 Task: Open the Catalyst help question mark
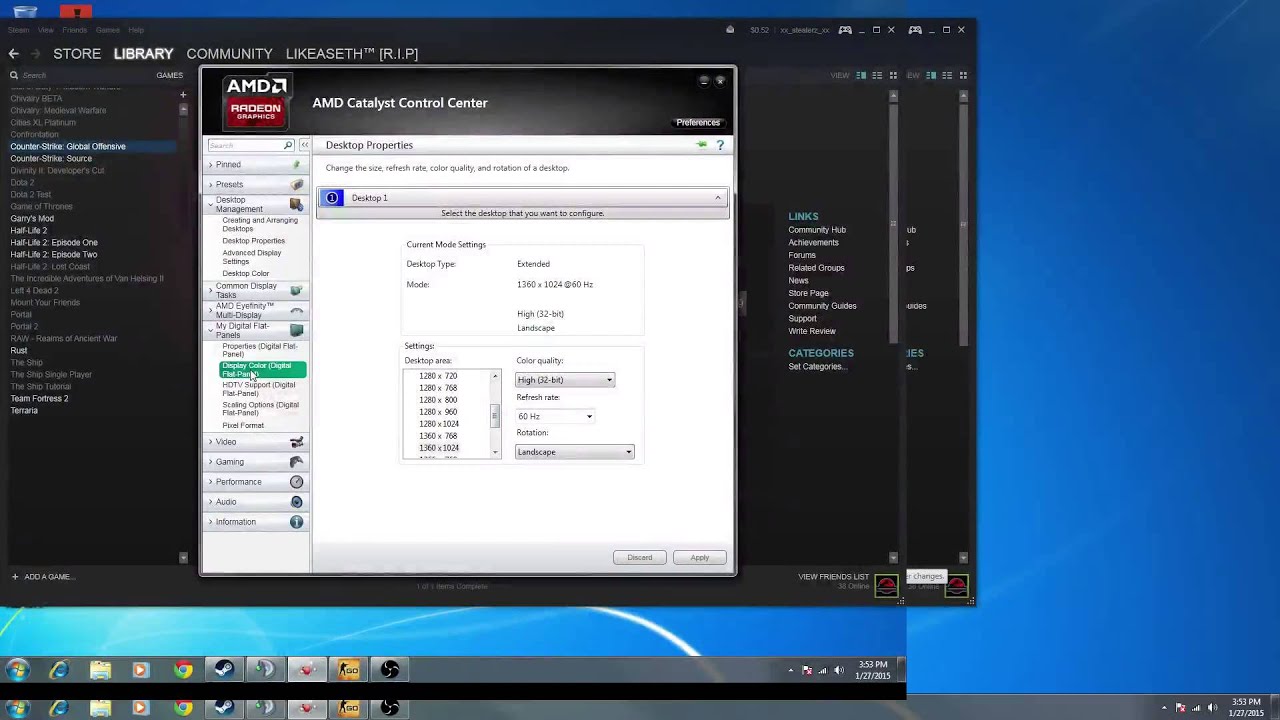click(720, 145)
